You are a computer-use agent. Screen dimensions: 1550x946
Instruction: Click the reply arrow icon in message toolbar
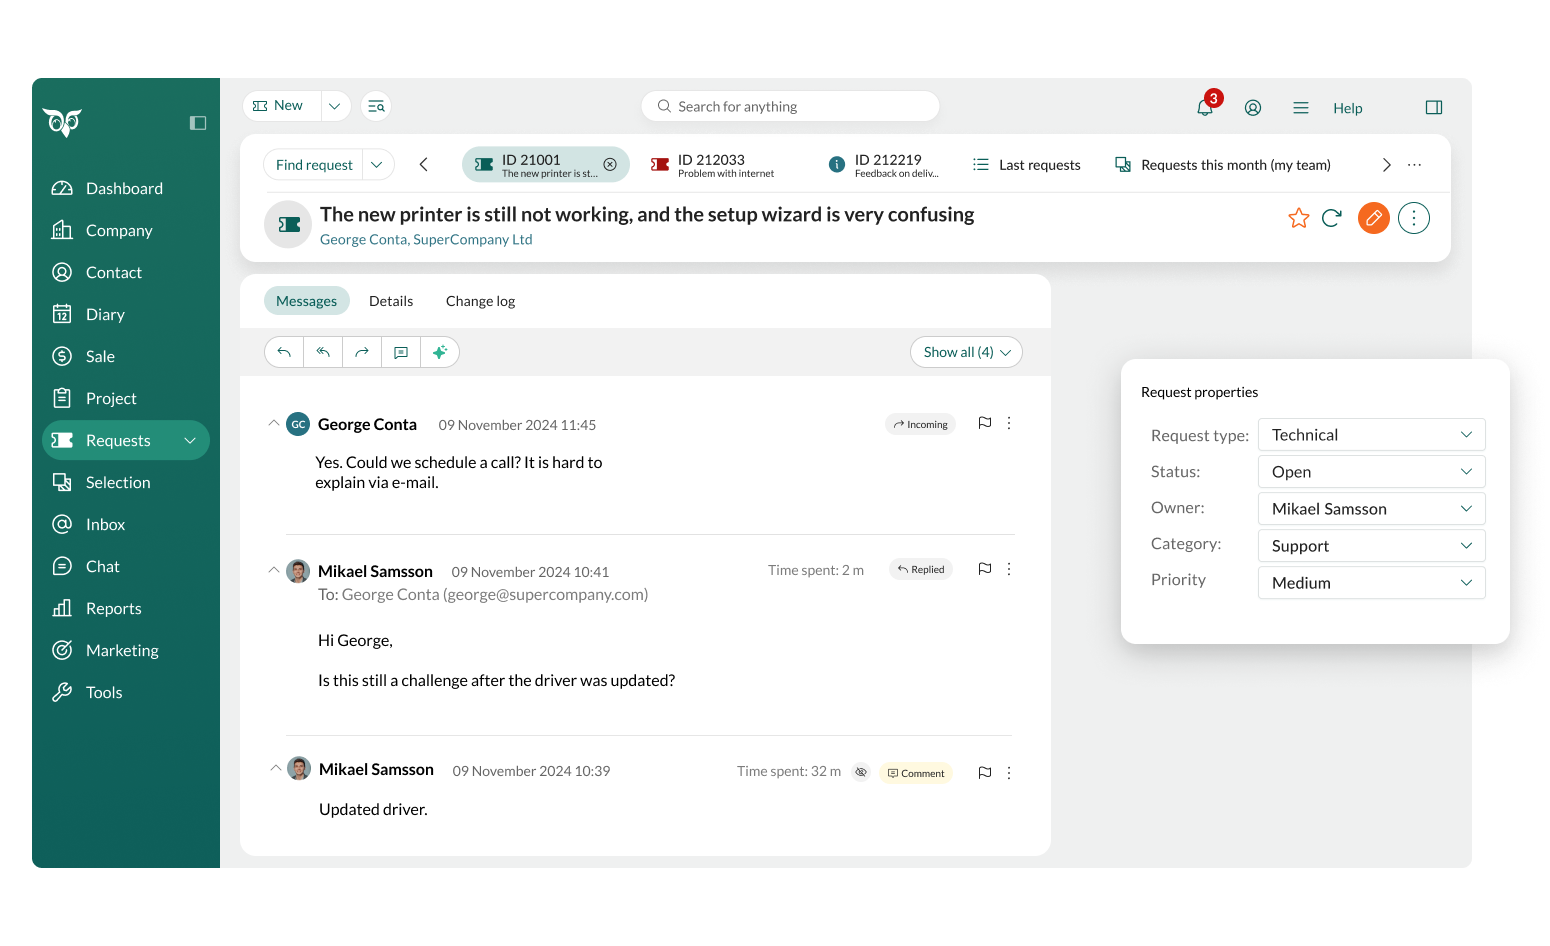click(x=284, y=352)
